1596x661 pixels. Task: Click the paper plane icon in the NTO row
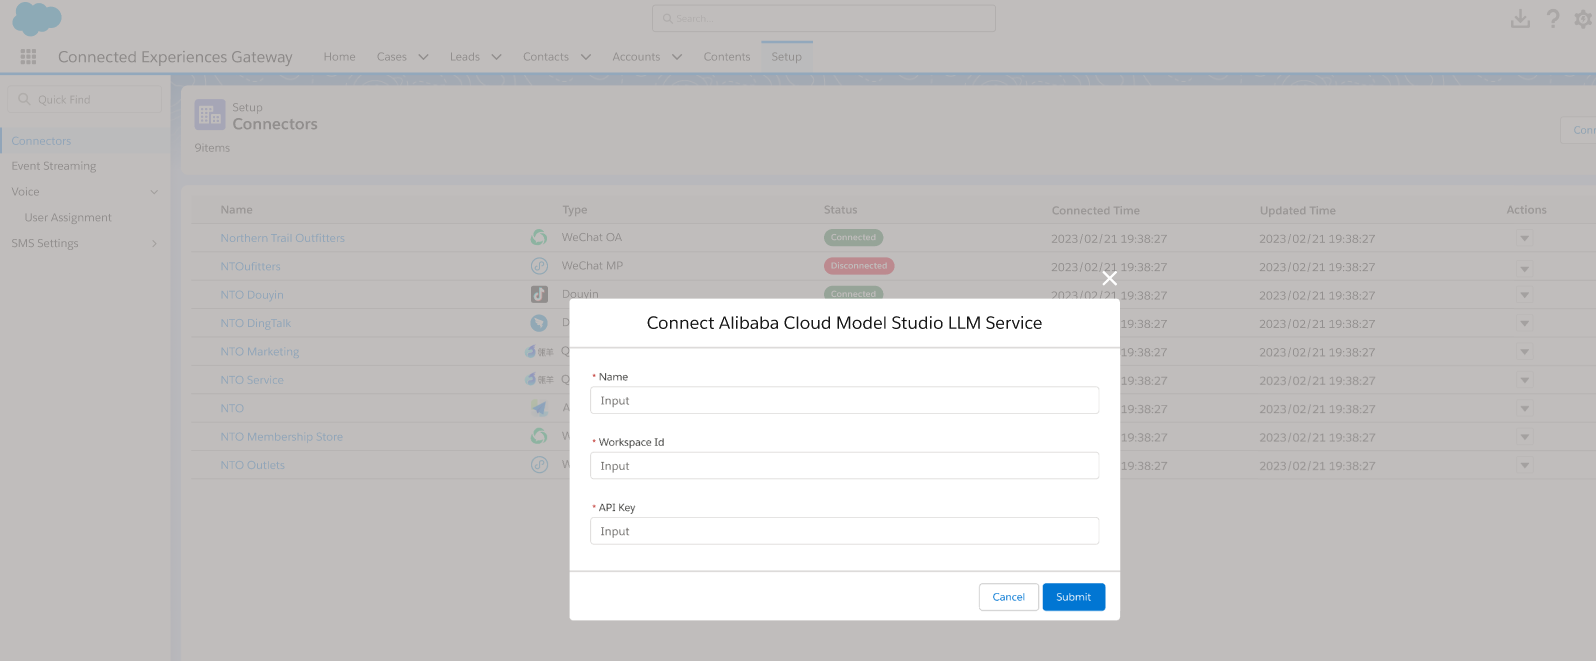(539, 408)
